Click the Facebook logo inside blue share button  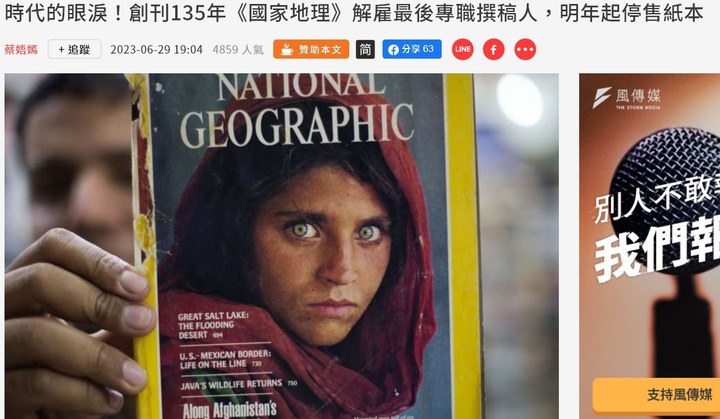click(x=393, y=50)
